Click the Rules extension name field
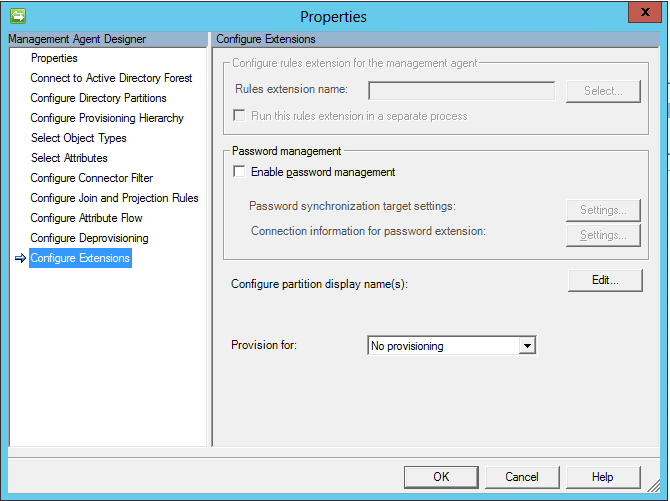The width and height of the screenshot is (670, 501). point(461,91)
